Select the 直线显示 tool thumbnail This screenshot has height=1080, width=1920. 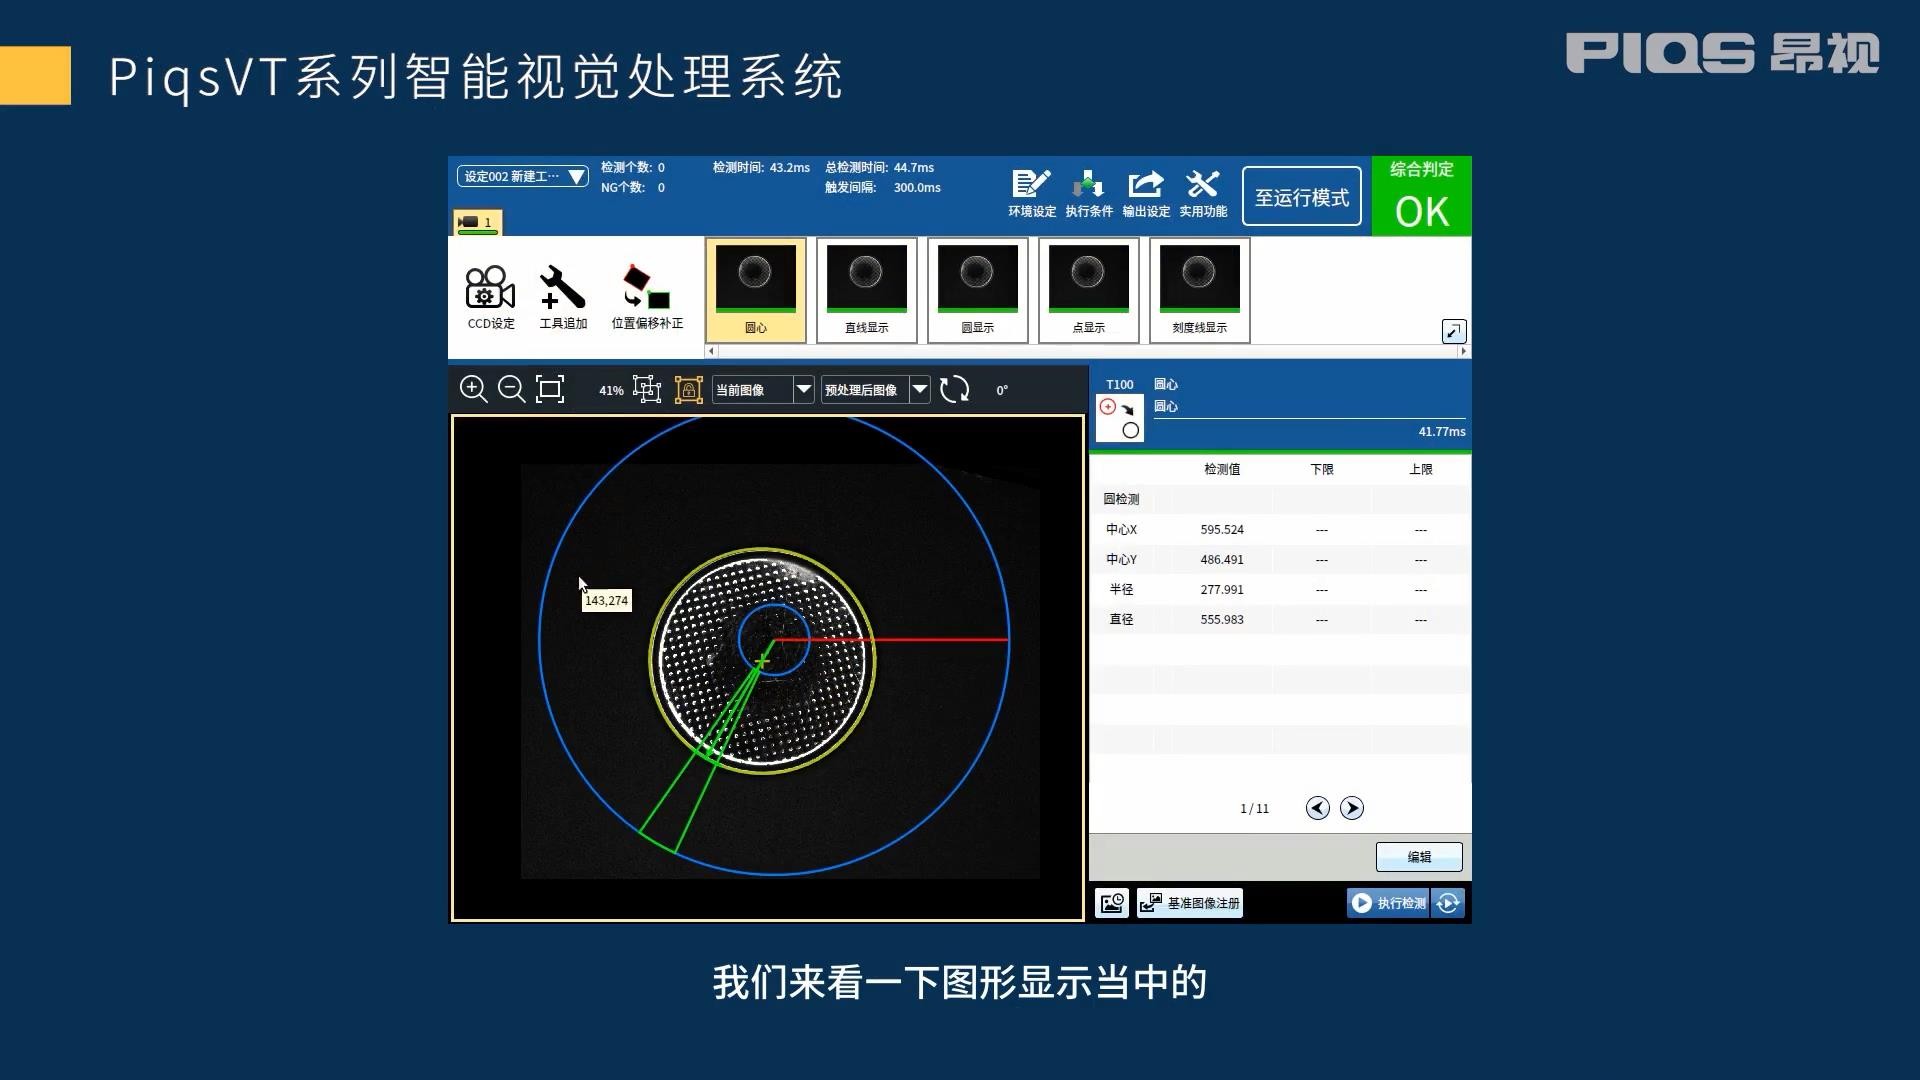867,291
